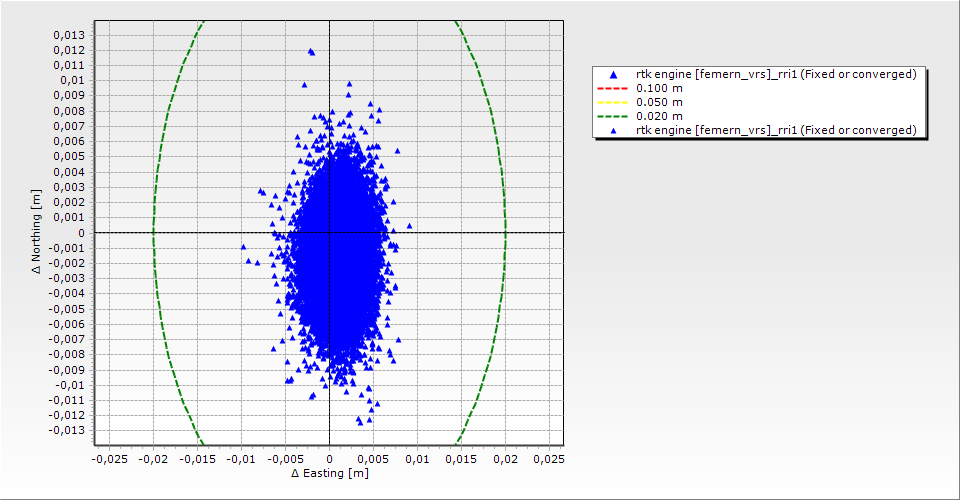The image size is (960, 500).
Task: Click the large blue triangle marker in legend
Action: point(613,75)
